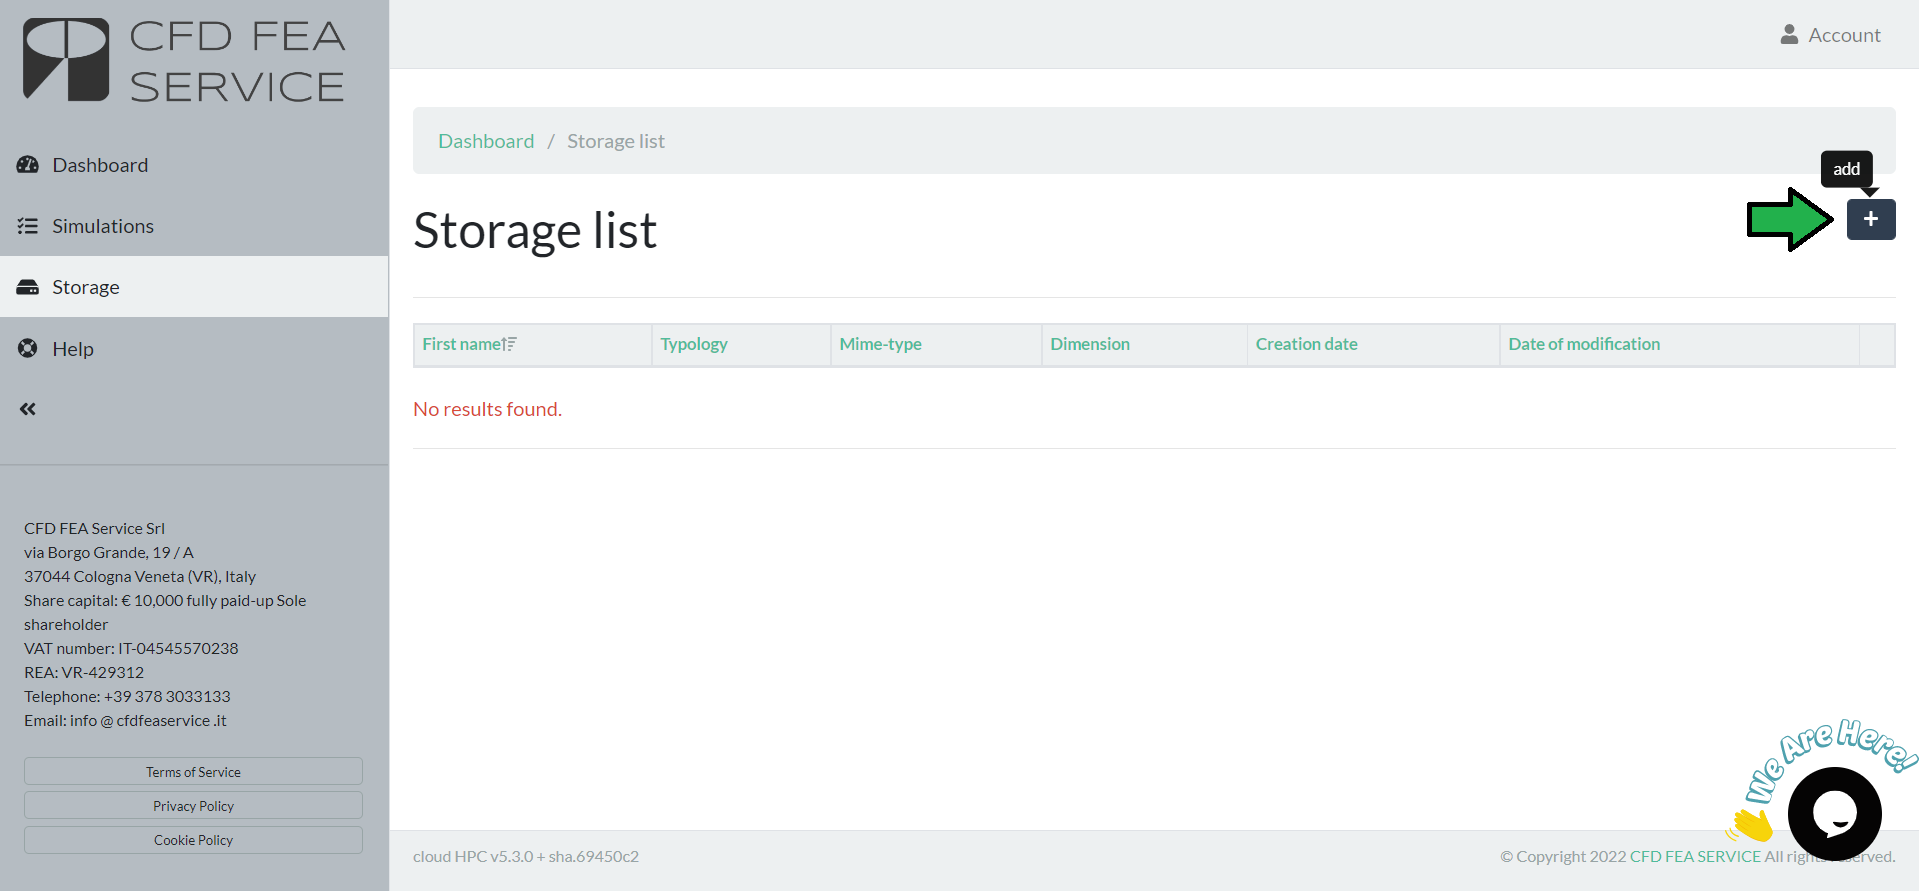The image size is (1919, 891).
Task: Click the CFD FEA Service logo
Action: pyautogui.click(x=185, y=61)
